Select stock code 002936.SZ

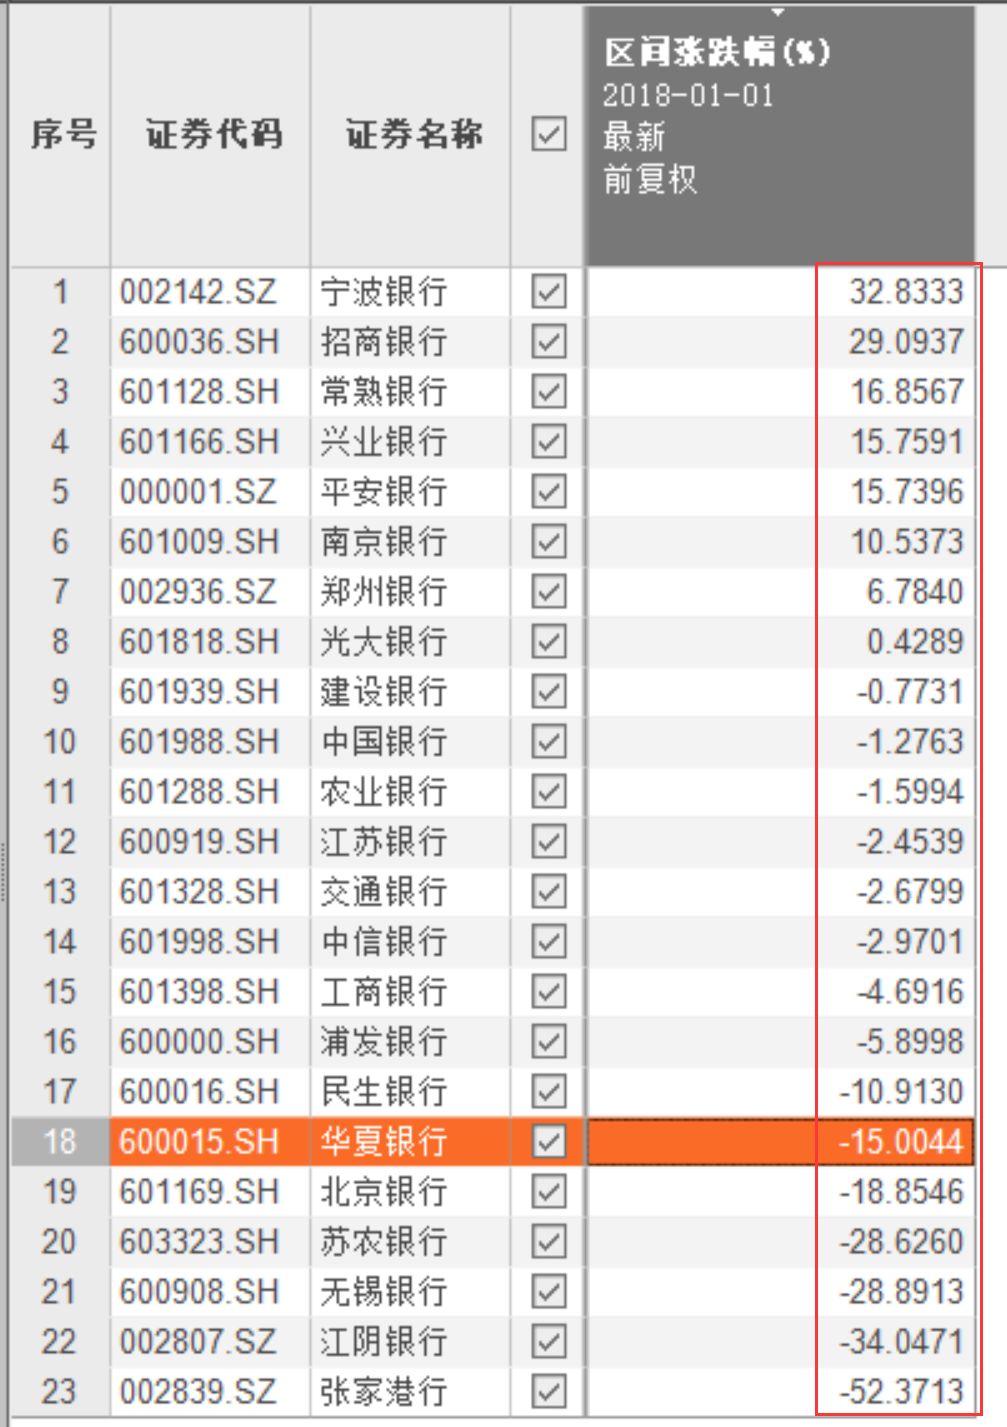coord(198,592)
